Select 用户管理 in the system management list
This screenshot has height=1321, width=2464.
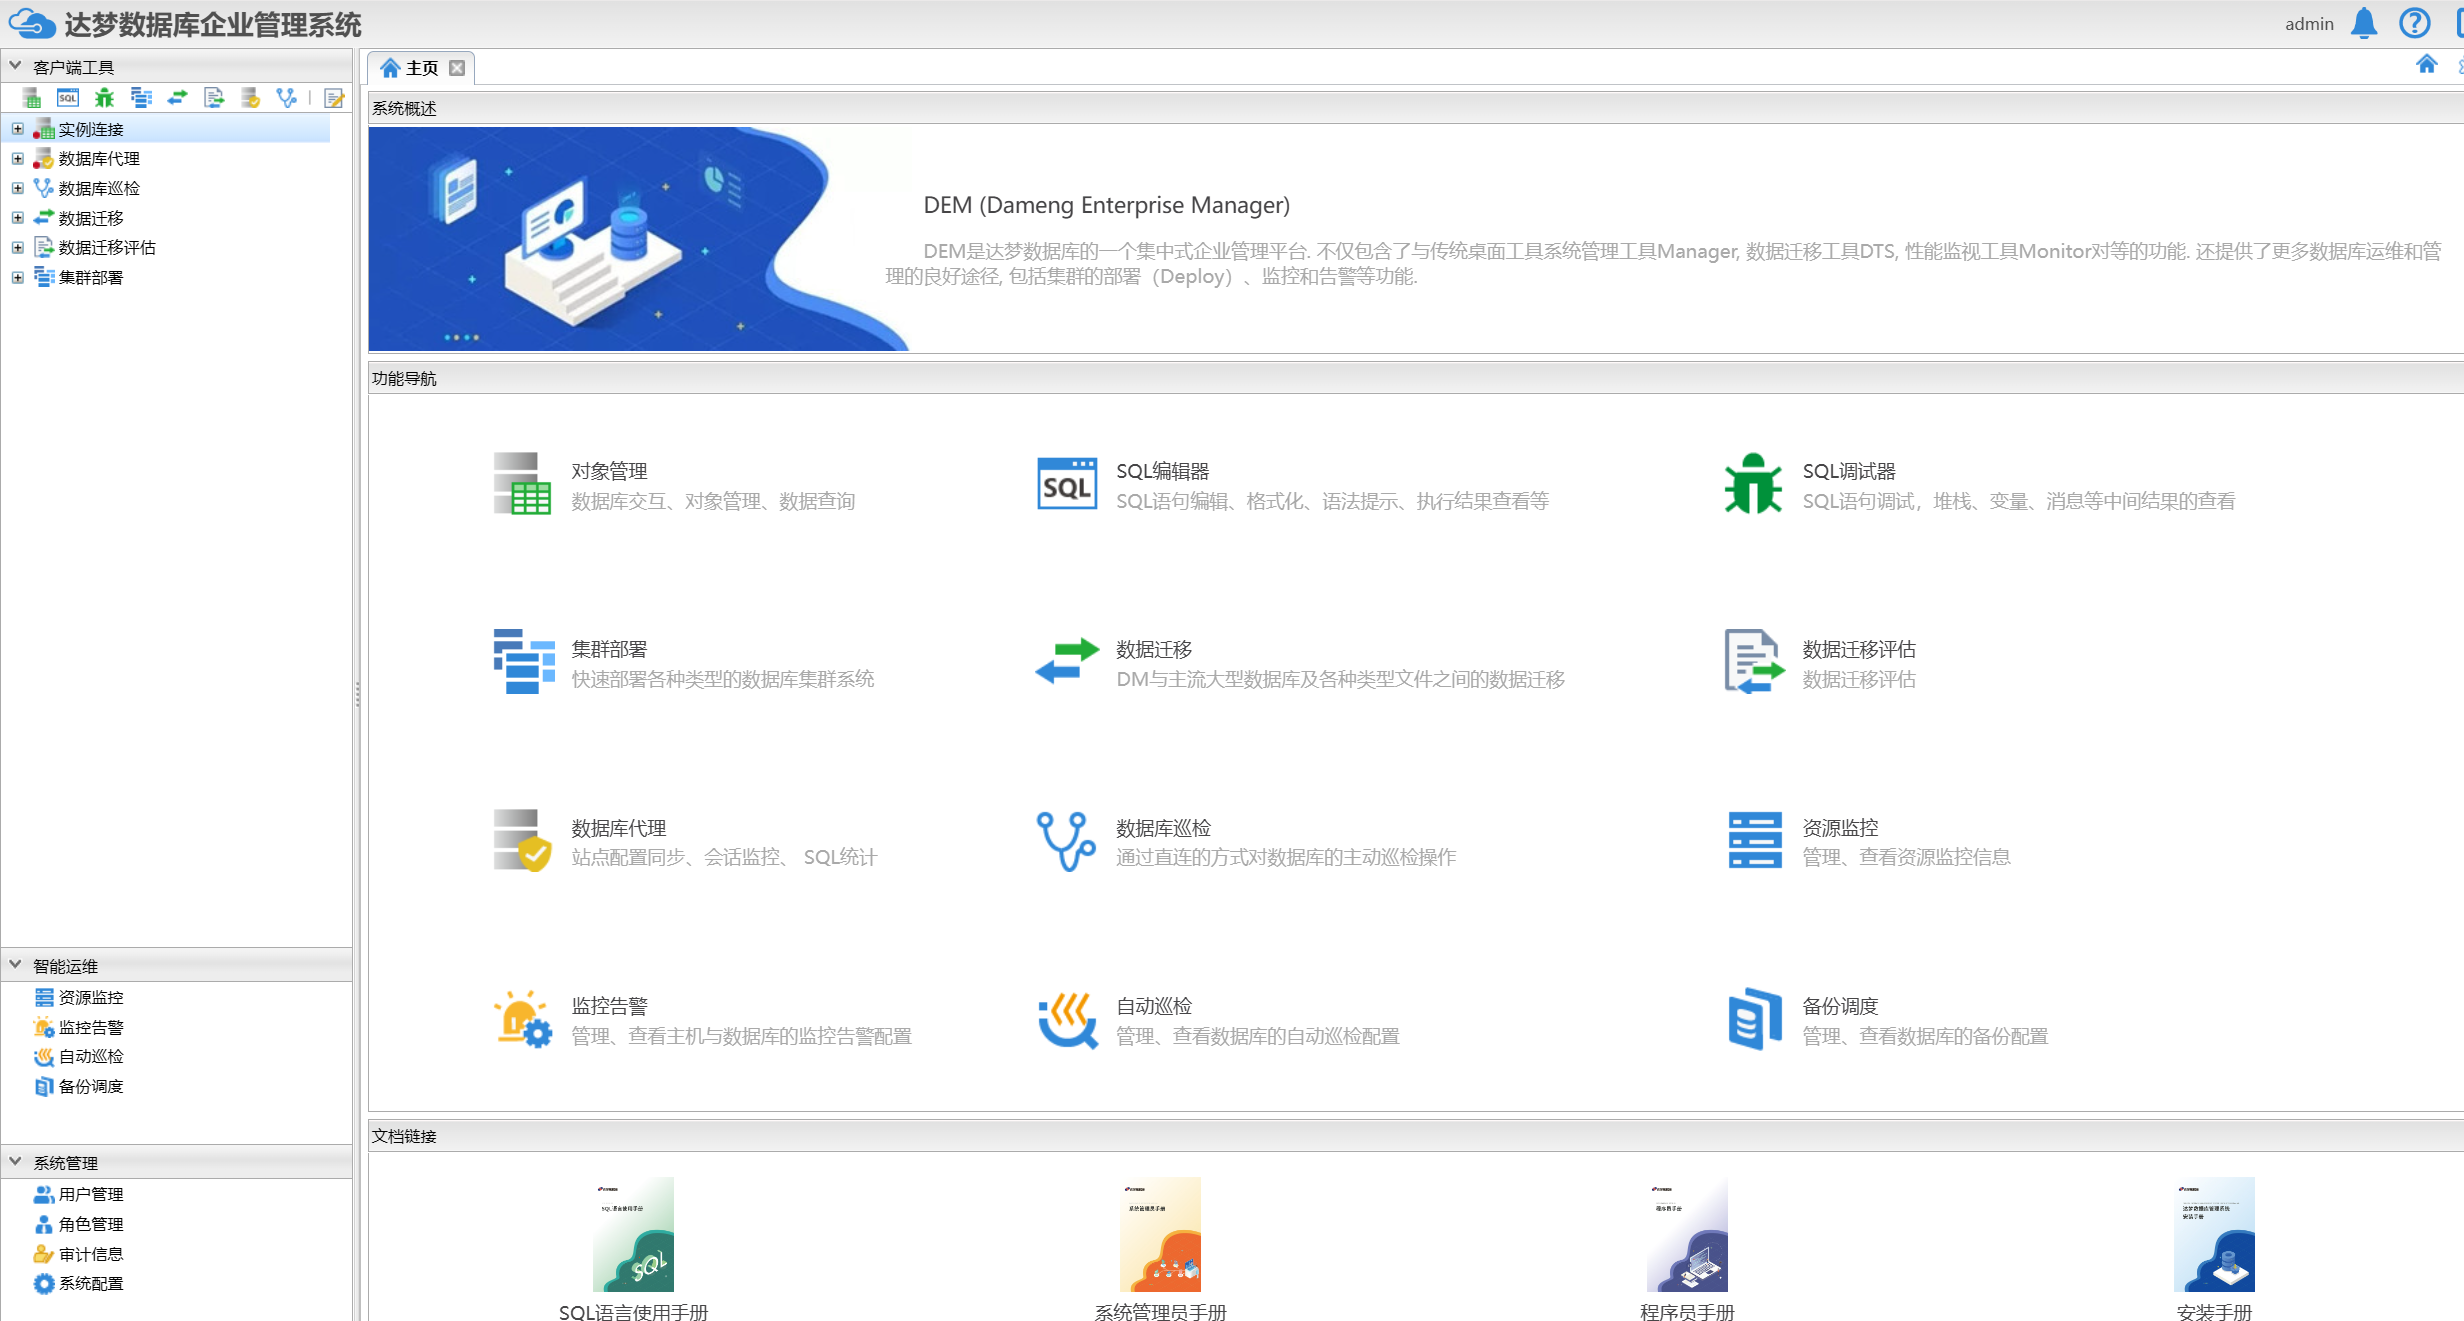point(90,1194)
